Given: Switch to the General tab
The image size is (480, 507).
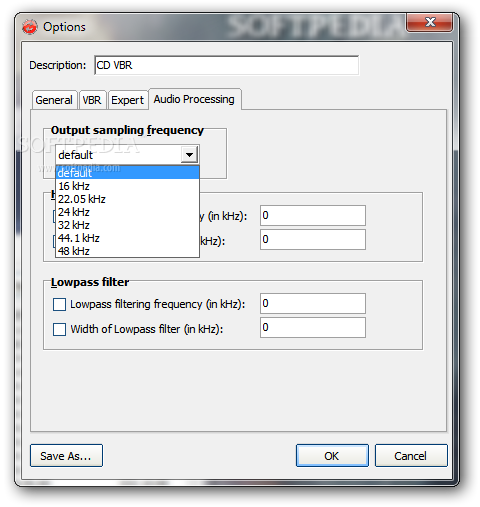Looking at the screenshot, I should coord(54,100).
